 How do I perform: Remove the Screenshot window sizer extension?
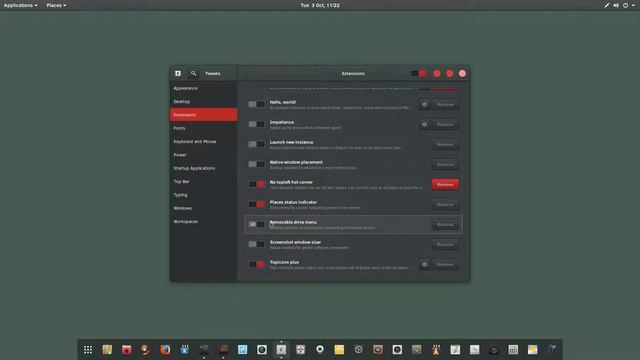coord(445,244)
